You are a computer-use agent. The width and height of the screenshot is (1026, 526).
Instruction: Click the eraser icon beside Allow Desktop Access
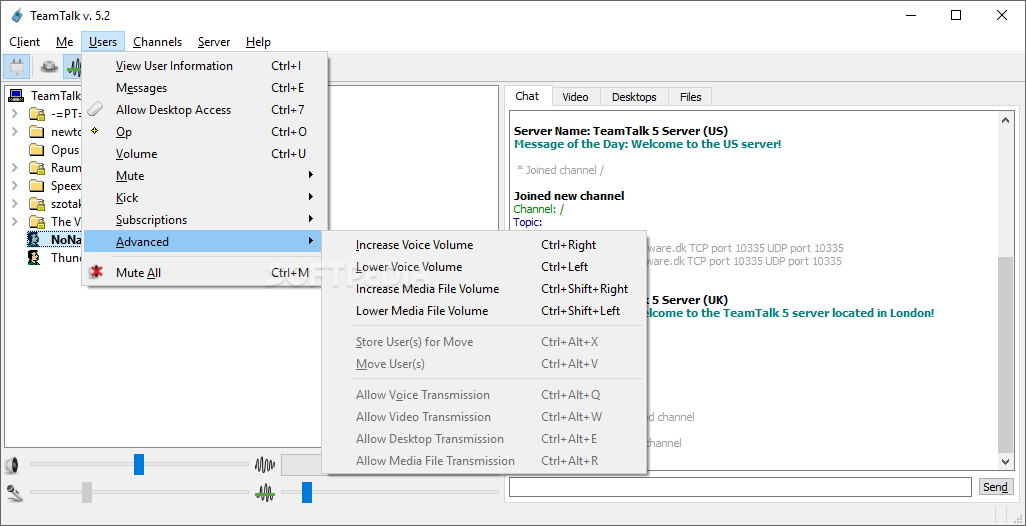click(96, 109)
